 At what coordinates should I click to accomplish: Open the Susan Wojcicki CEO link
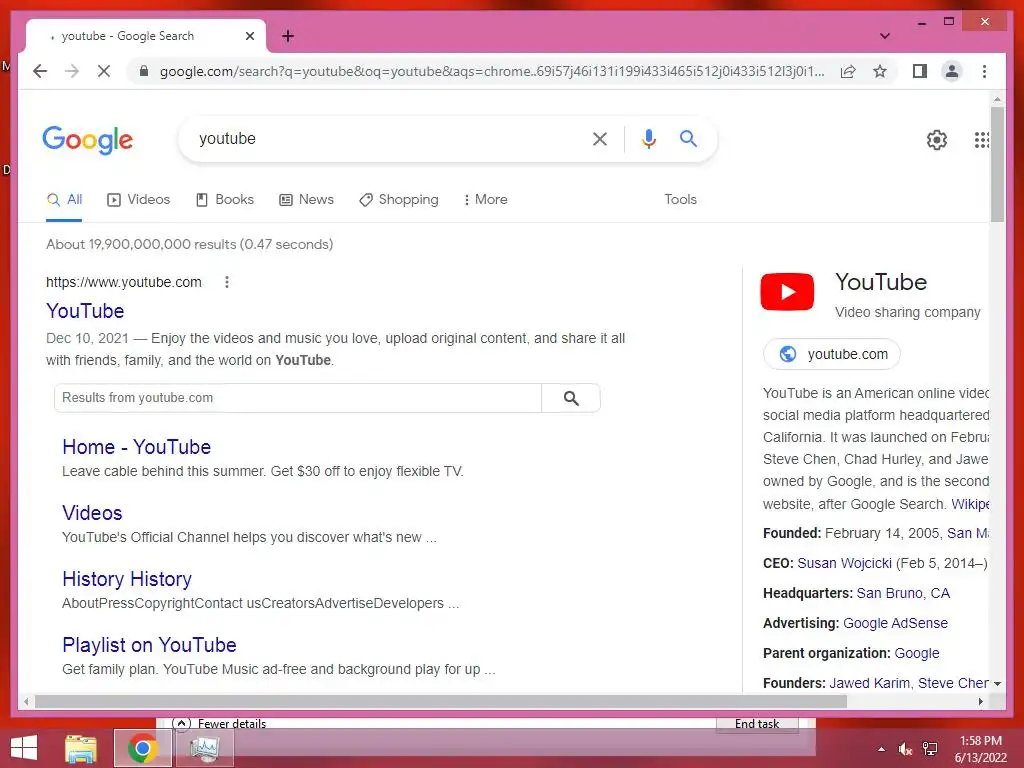[844, 563]
